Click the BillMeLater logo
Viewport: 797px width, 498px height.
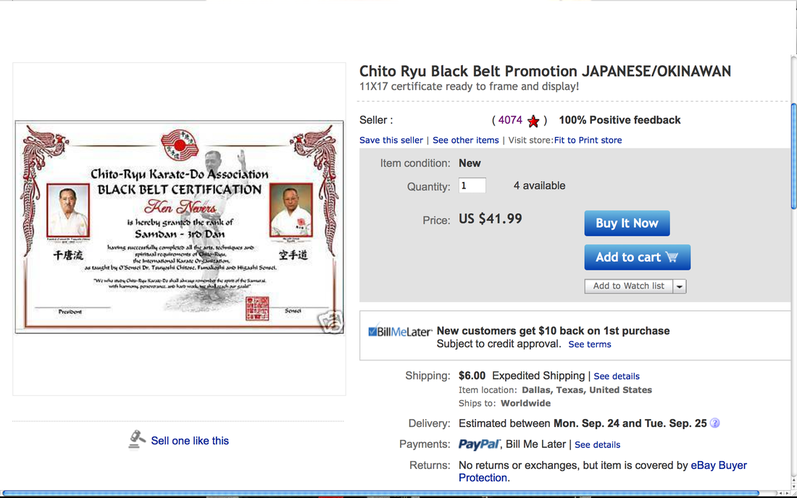pos(400,331)
